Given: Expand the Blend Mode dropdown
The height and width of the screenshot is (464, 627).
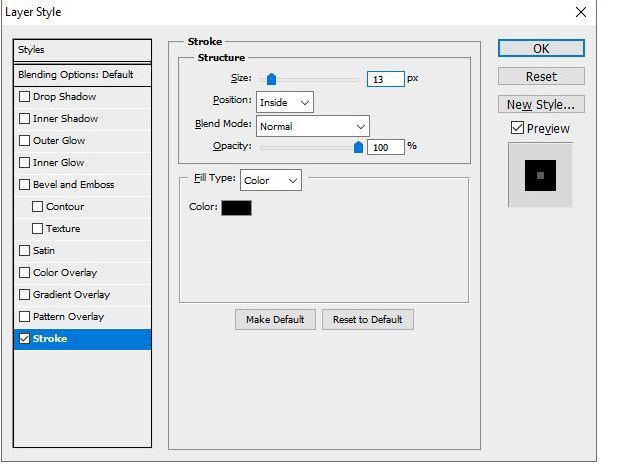Looking at the screenshot, I should (x=313, y=126).
